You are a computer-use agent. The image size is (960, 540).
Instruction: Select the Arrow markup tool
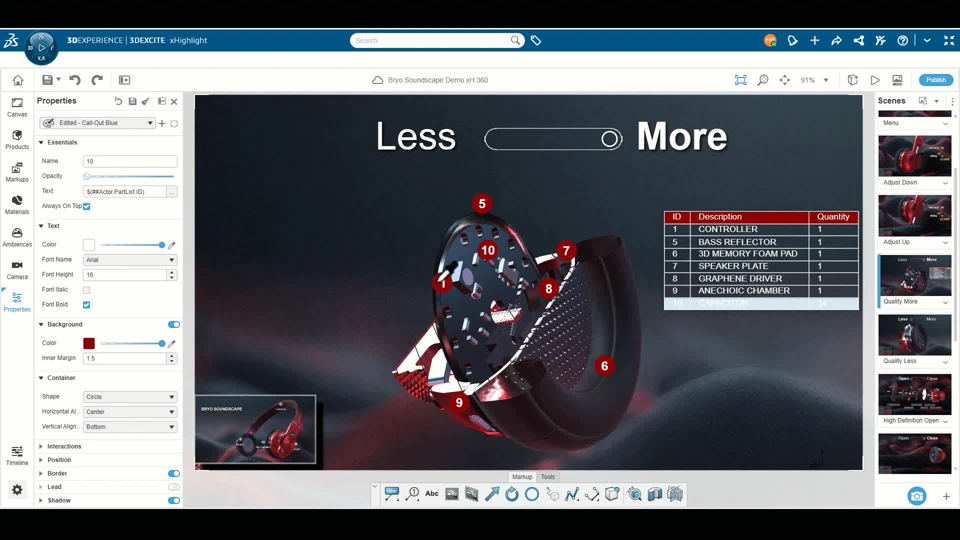click(x=492, y=494)
